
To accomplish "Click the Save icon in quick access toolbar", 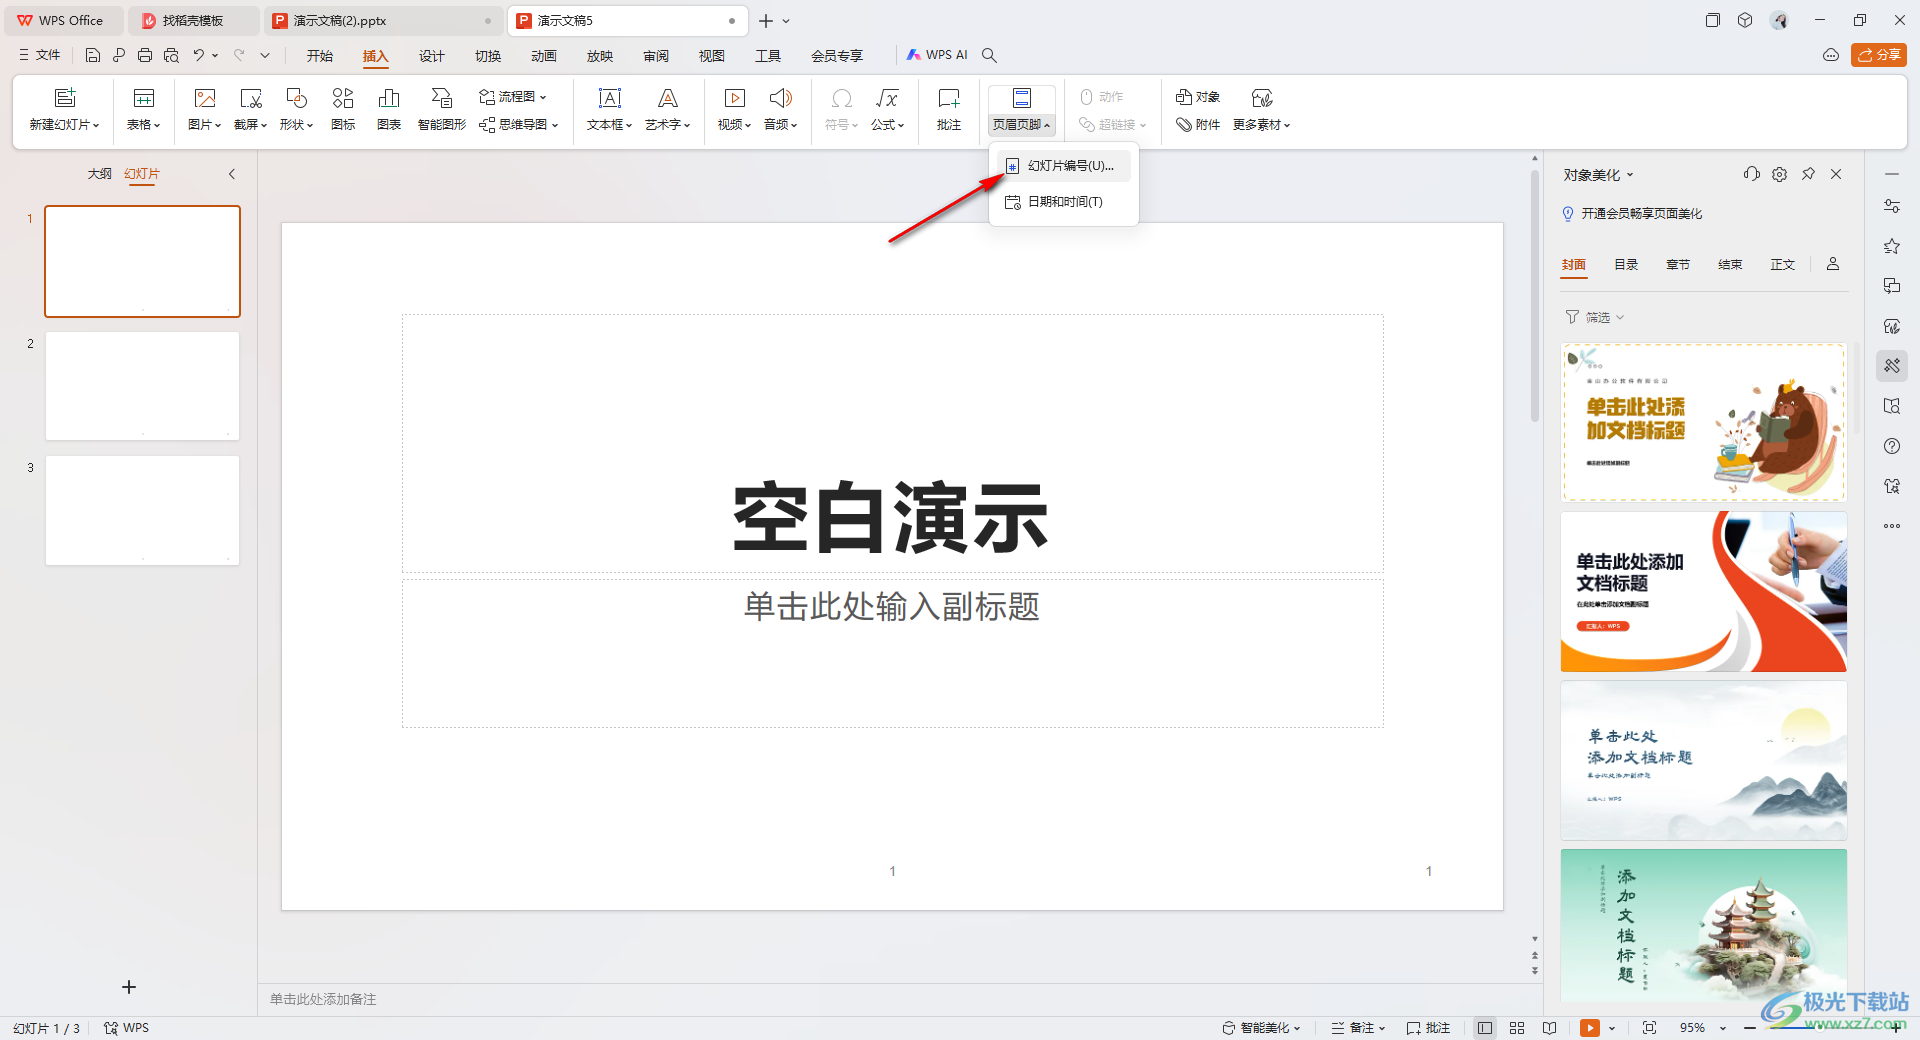I will (x=93, y=55).
